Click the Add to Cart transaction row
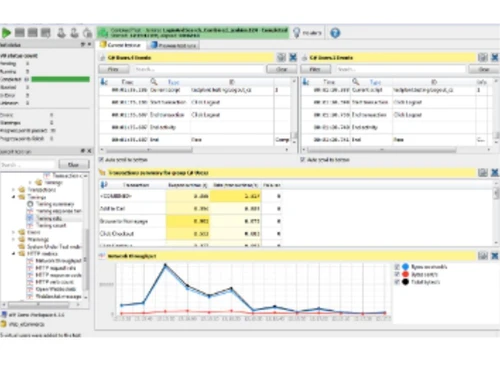 [x=191, y=209]
